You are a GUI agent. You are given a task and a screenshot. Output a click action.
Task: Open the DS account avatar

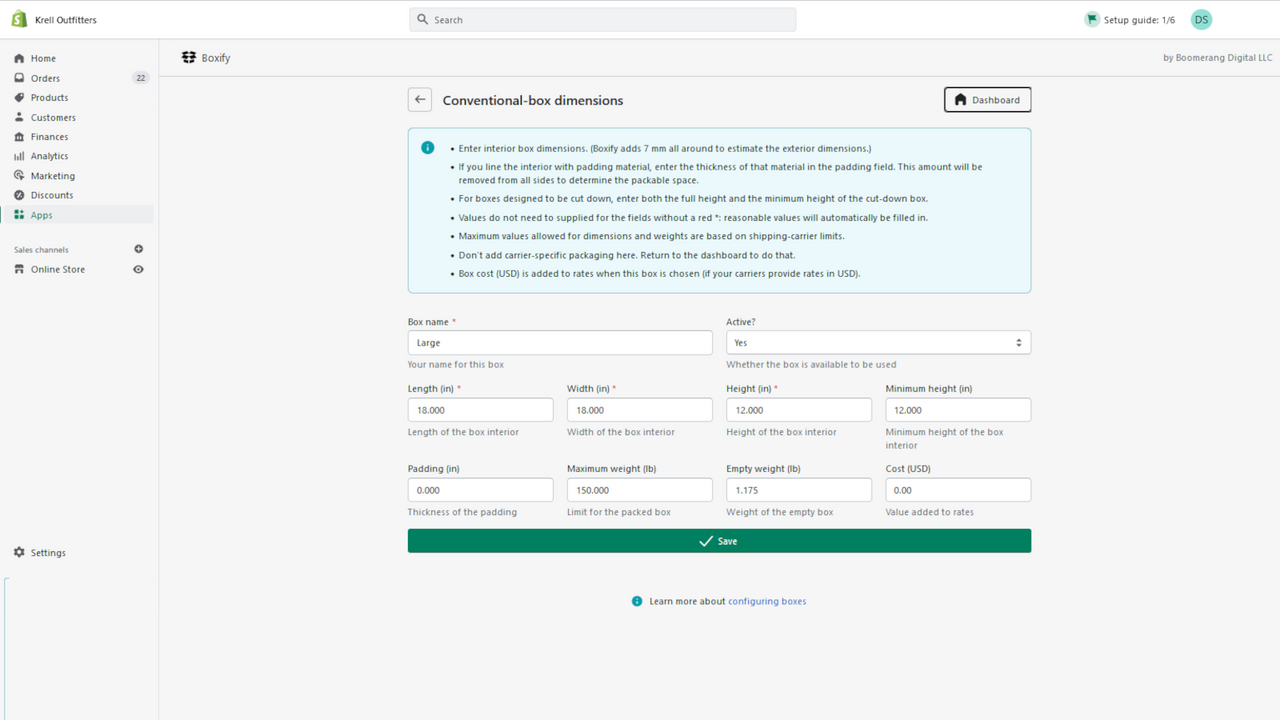1201,19
